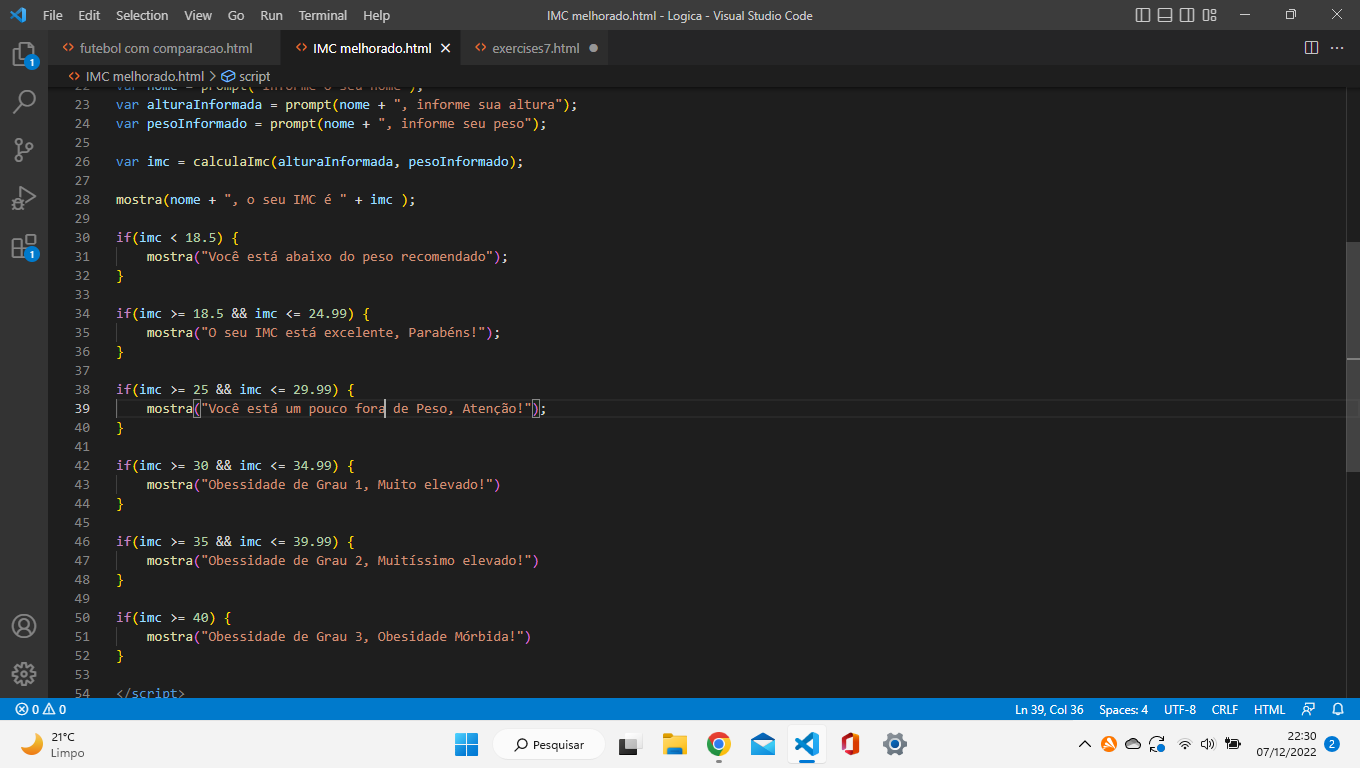Viewport: 1360px width, 768px height.
Task: Click the closing script tag line
Action: click(x=150, y=692)
